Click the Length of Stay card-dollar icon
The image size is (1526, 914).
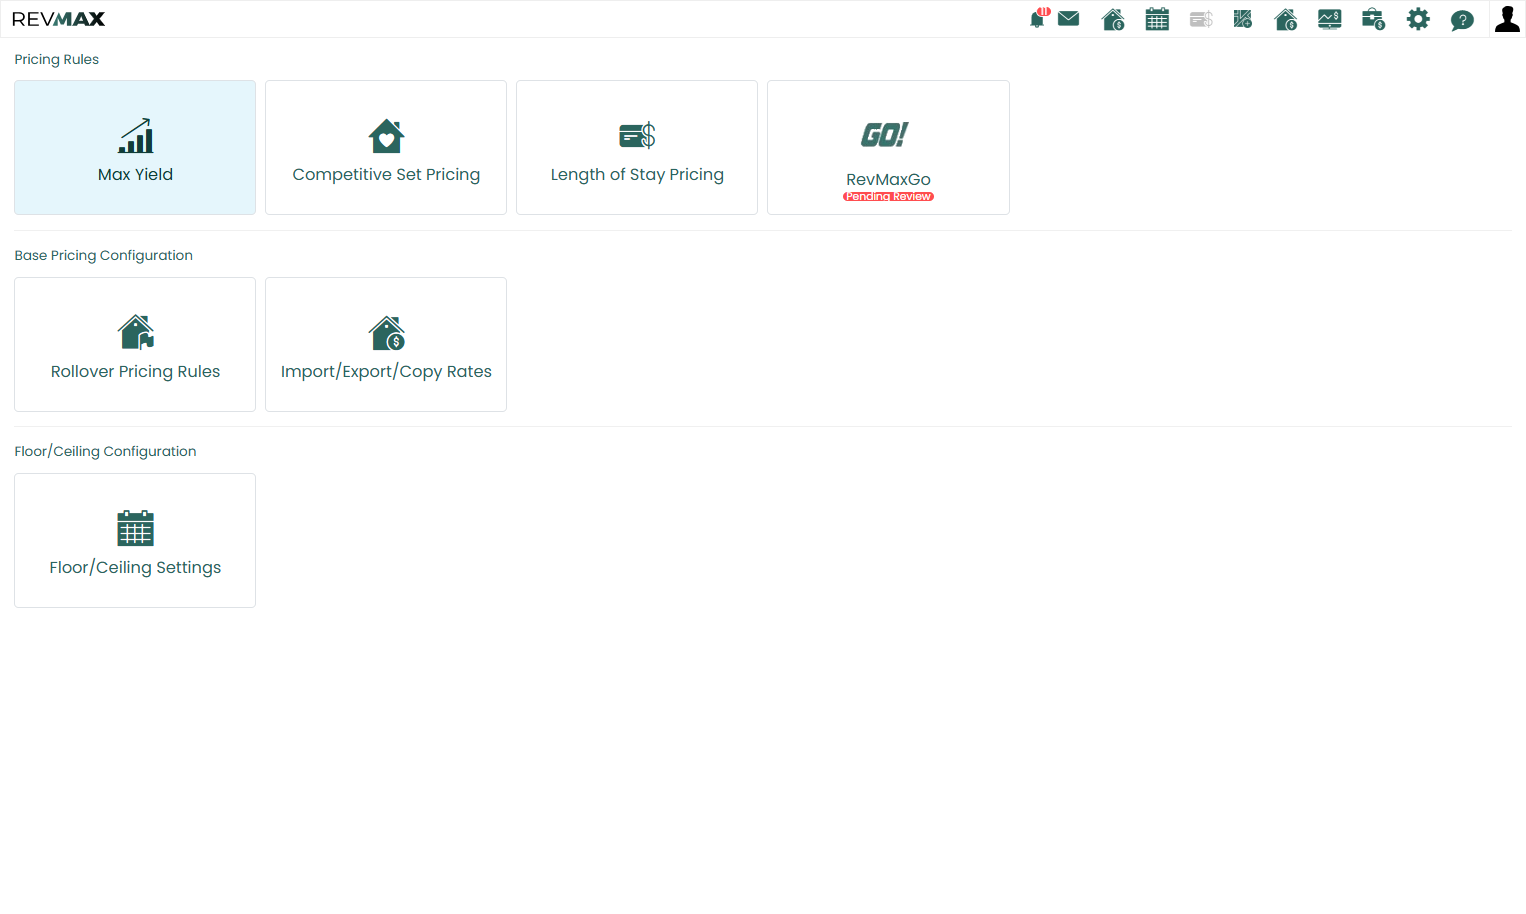click(x=637, y=135)
